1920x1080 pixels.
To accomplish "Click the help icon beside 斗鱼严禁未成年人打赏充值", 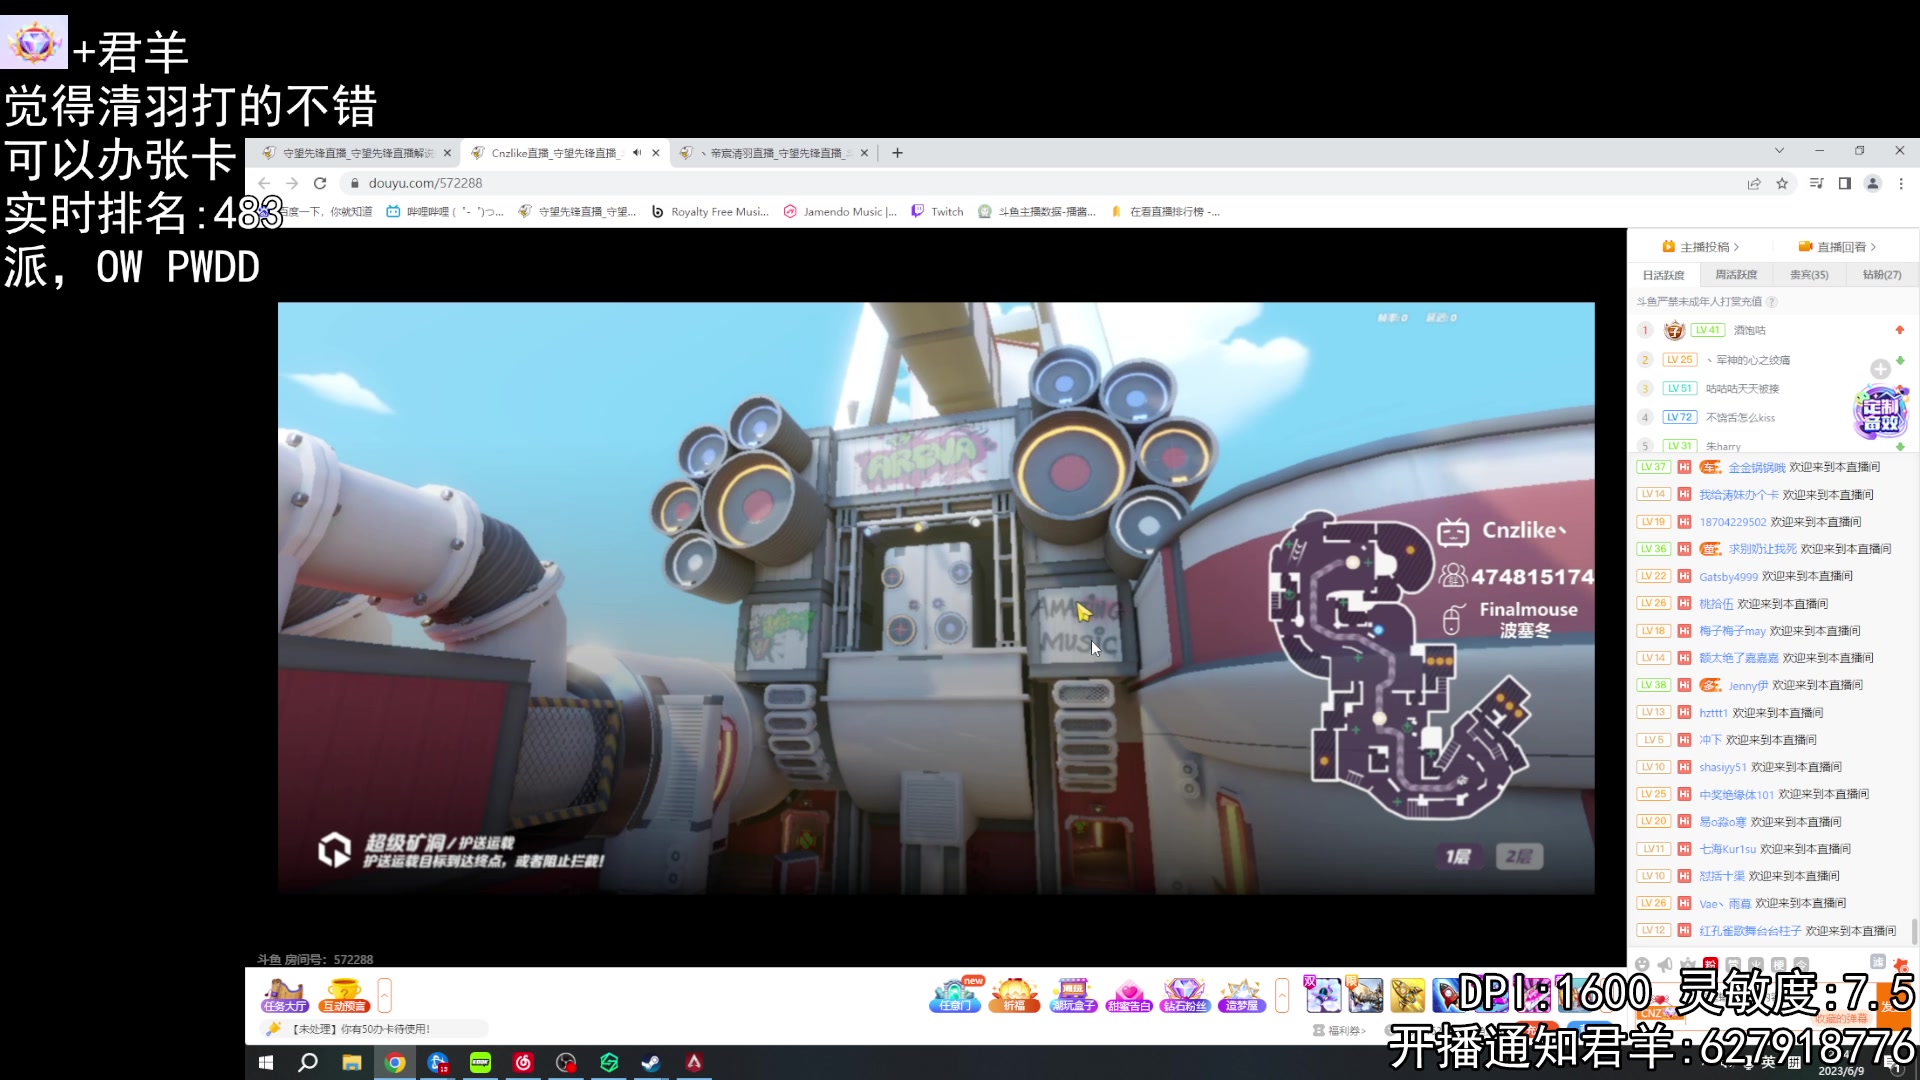I will pos(1772,302).
